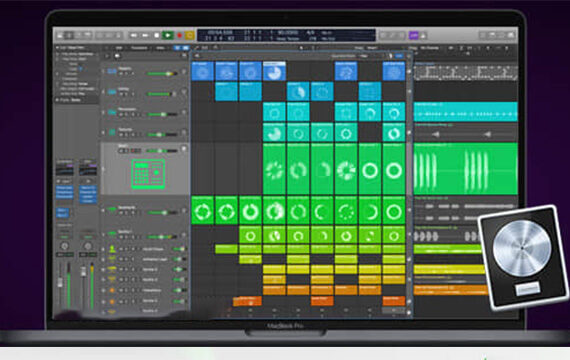Mute the first track
The width and height of the screenshot is (570, 360).
tap(121, 74)
